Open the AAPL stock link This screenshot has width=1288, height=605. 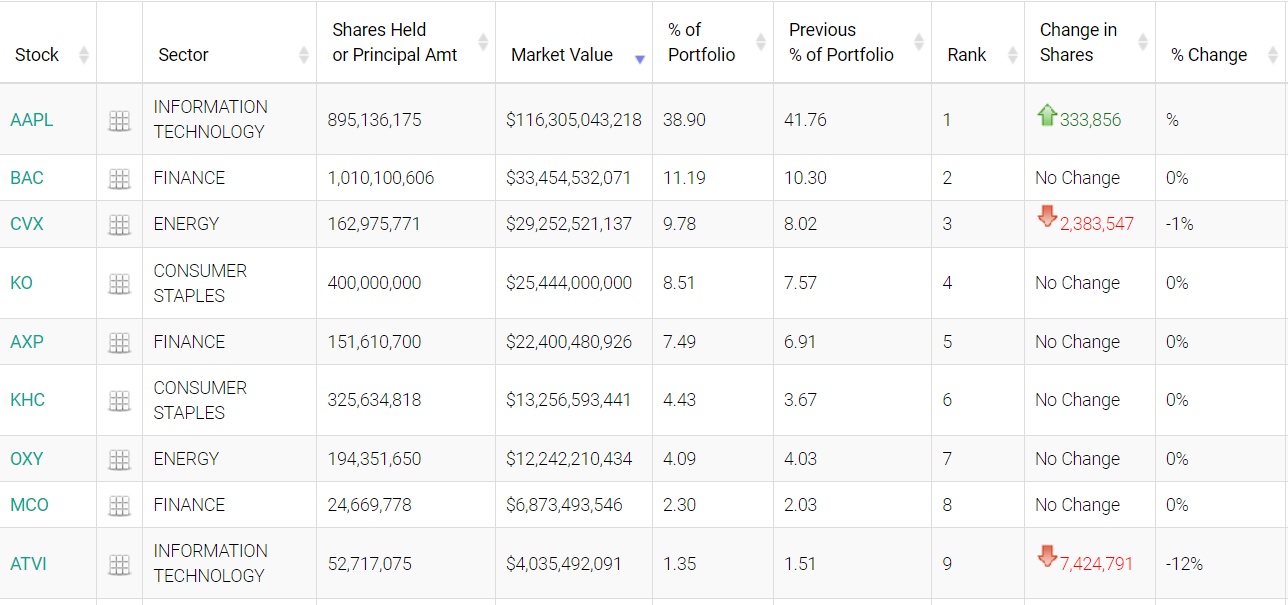(x=32, y=120)
